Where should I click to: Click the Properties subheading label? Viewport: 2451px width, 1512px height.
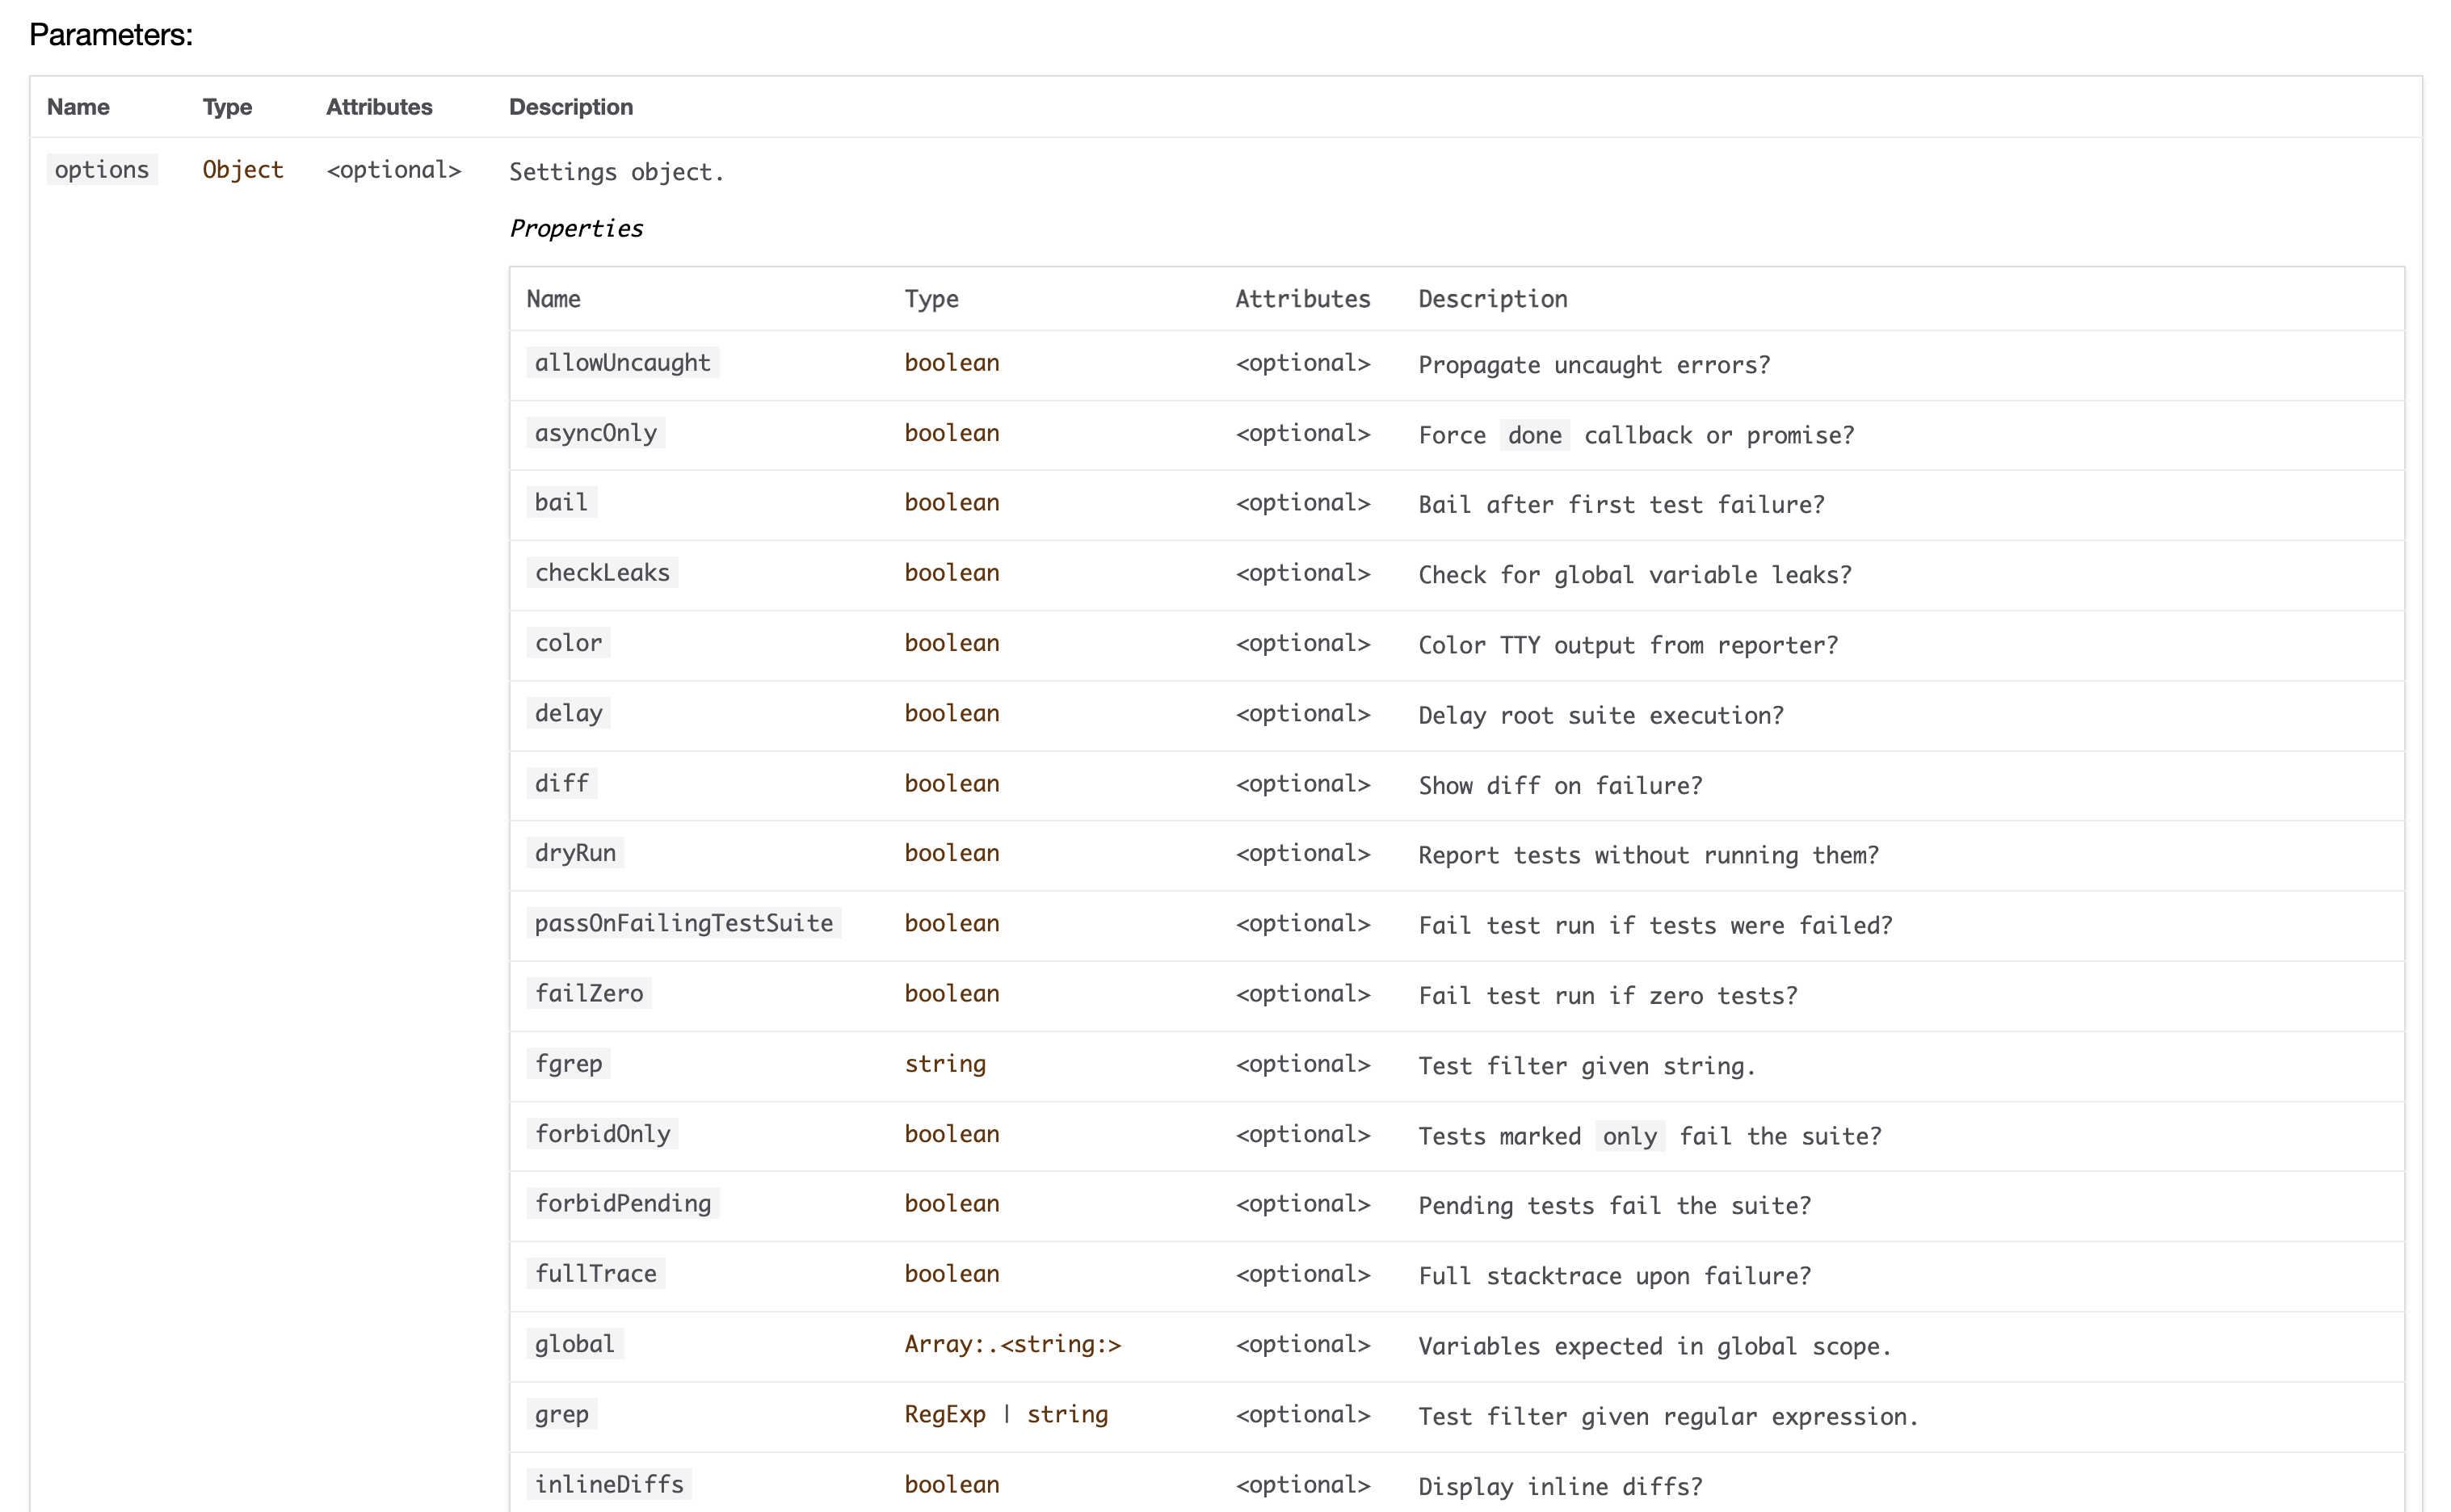pyautogui.click(x=576, y=229)
